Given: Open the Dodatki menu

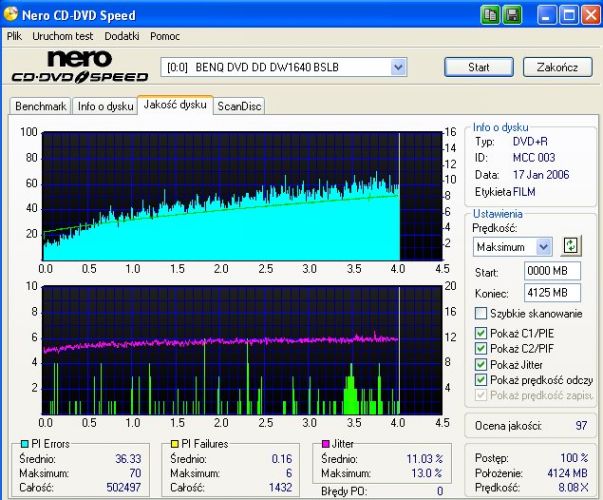Looking at the screenshot, I should (x=122, y=36).
